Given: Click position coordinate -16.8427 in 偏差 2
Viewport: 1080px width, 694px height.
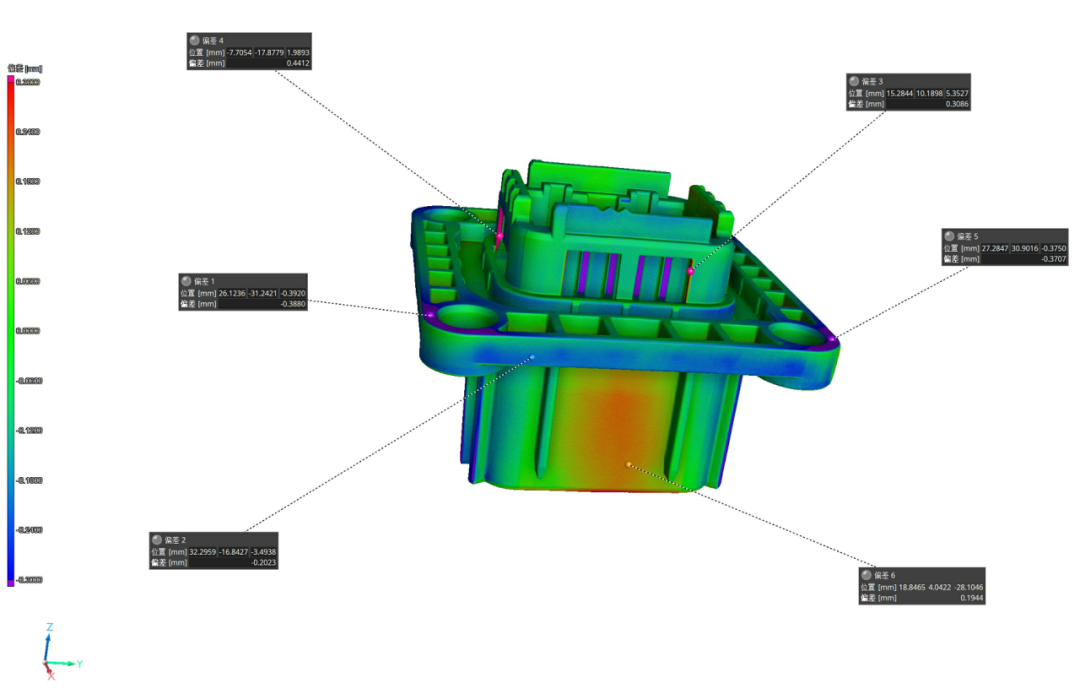Looking at the screenshot, I should (x=233, y=551).
